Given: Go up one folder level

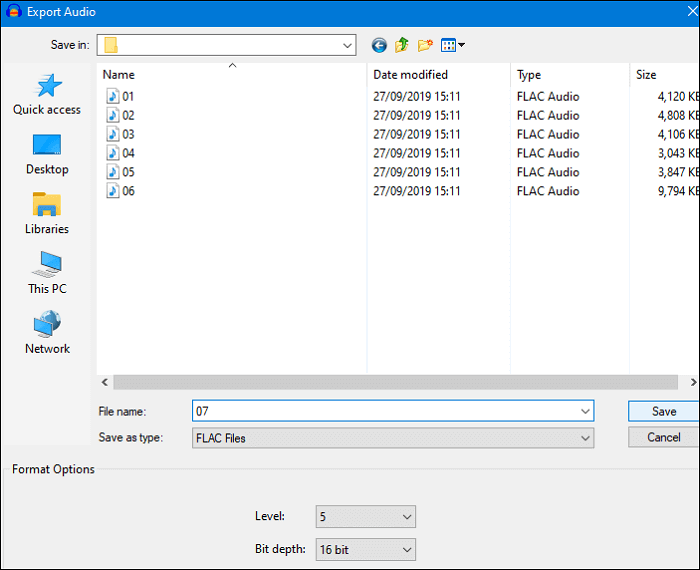Looking at the screenshot, I should click(x=402, y=45).
